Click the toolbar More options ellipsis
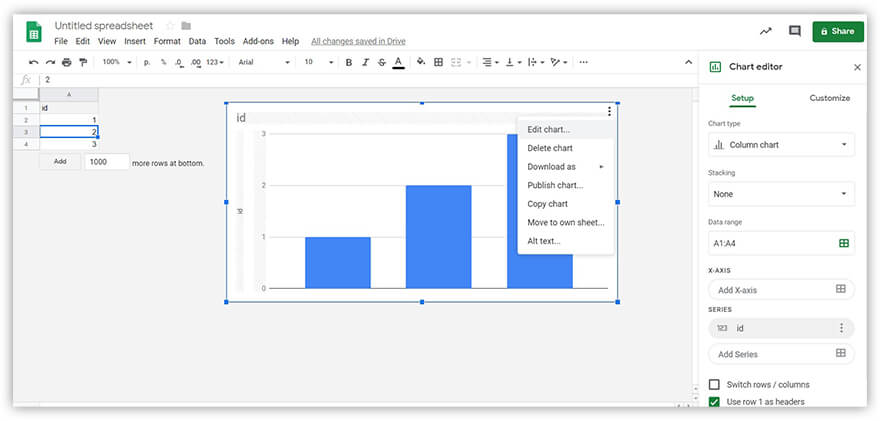Screen dimensions: 880x421 coord(583,62)
